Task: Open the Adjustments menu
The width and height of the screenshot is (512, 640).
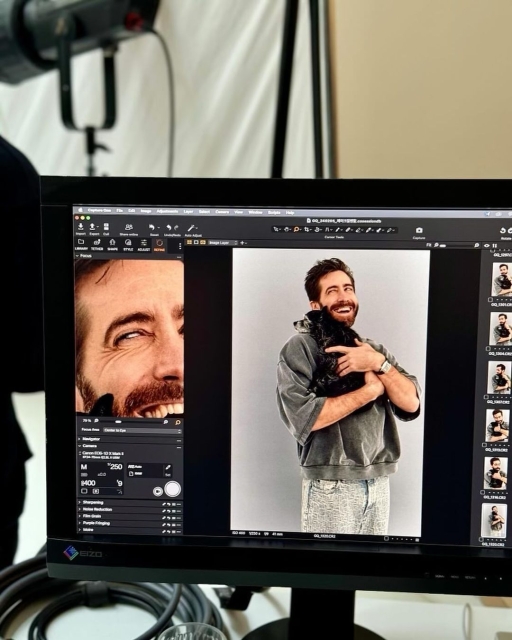Action: tap(167, 211)
